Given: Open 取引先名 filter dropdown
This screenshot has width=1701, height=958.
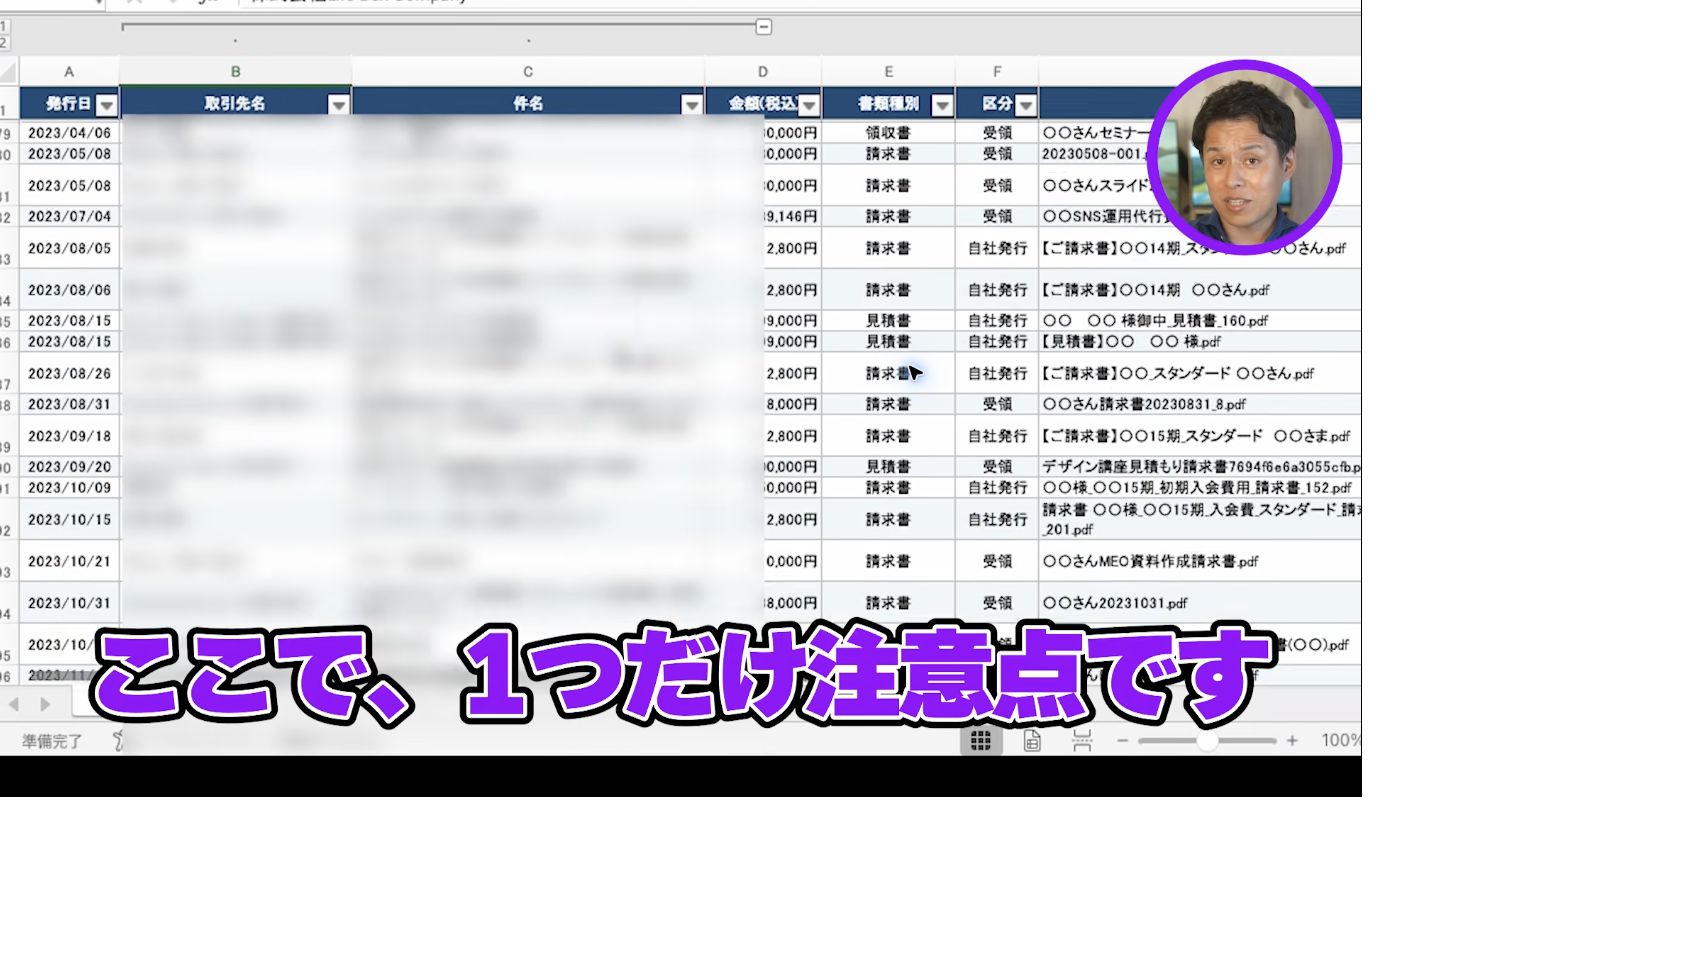Looking at the screenshot, I should click(338, 104).
